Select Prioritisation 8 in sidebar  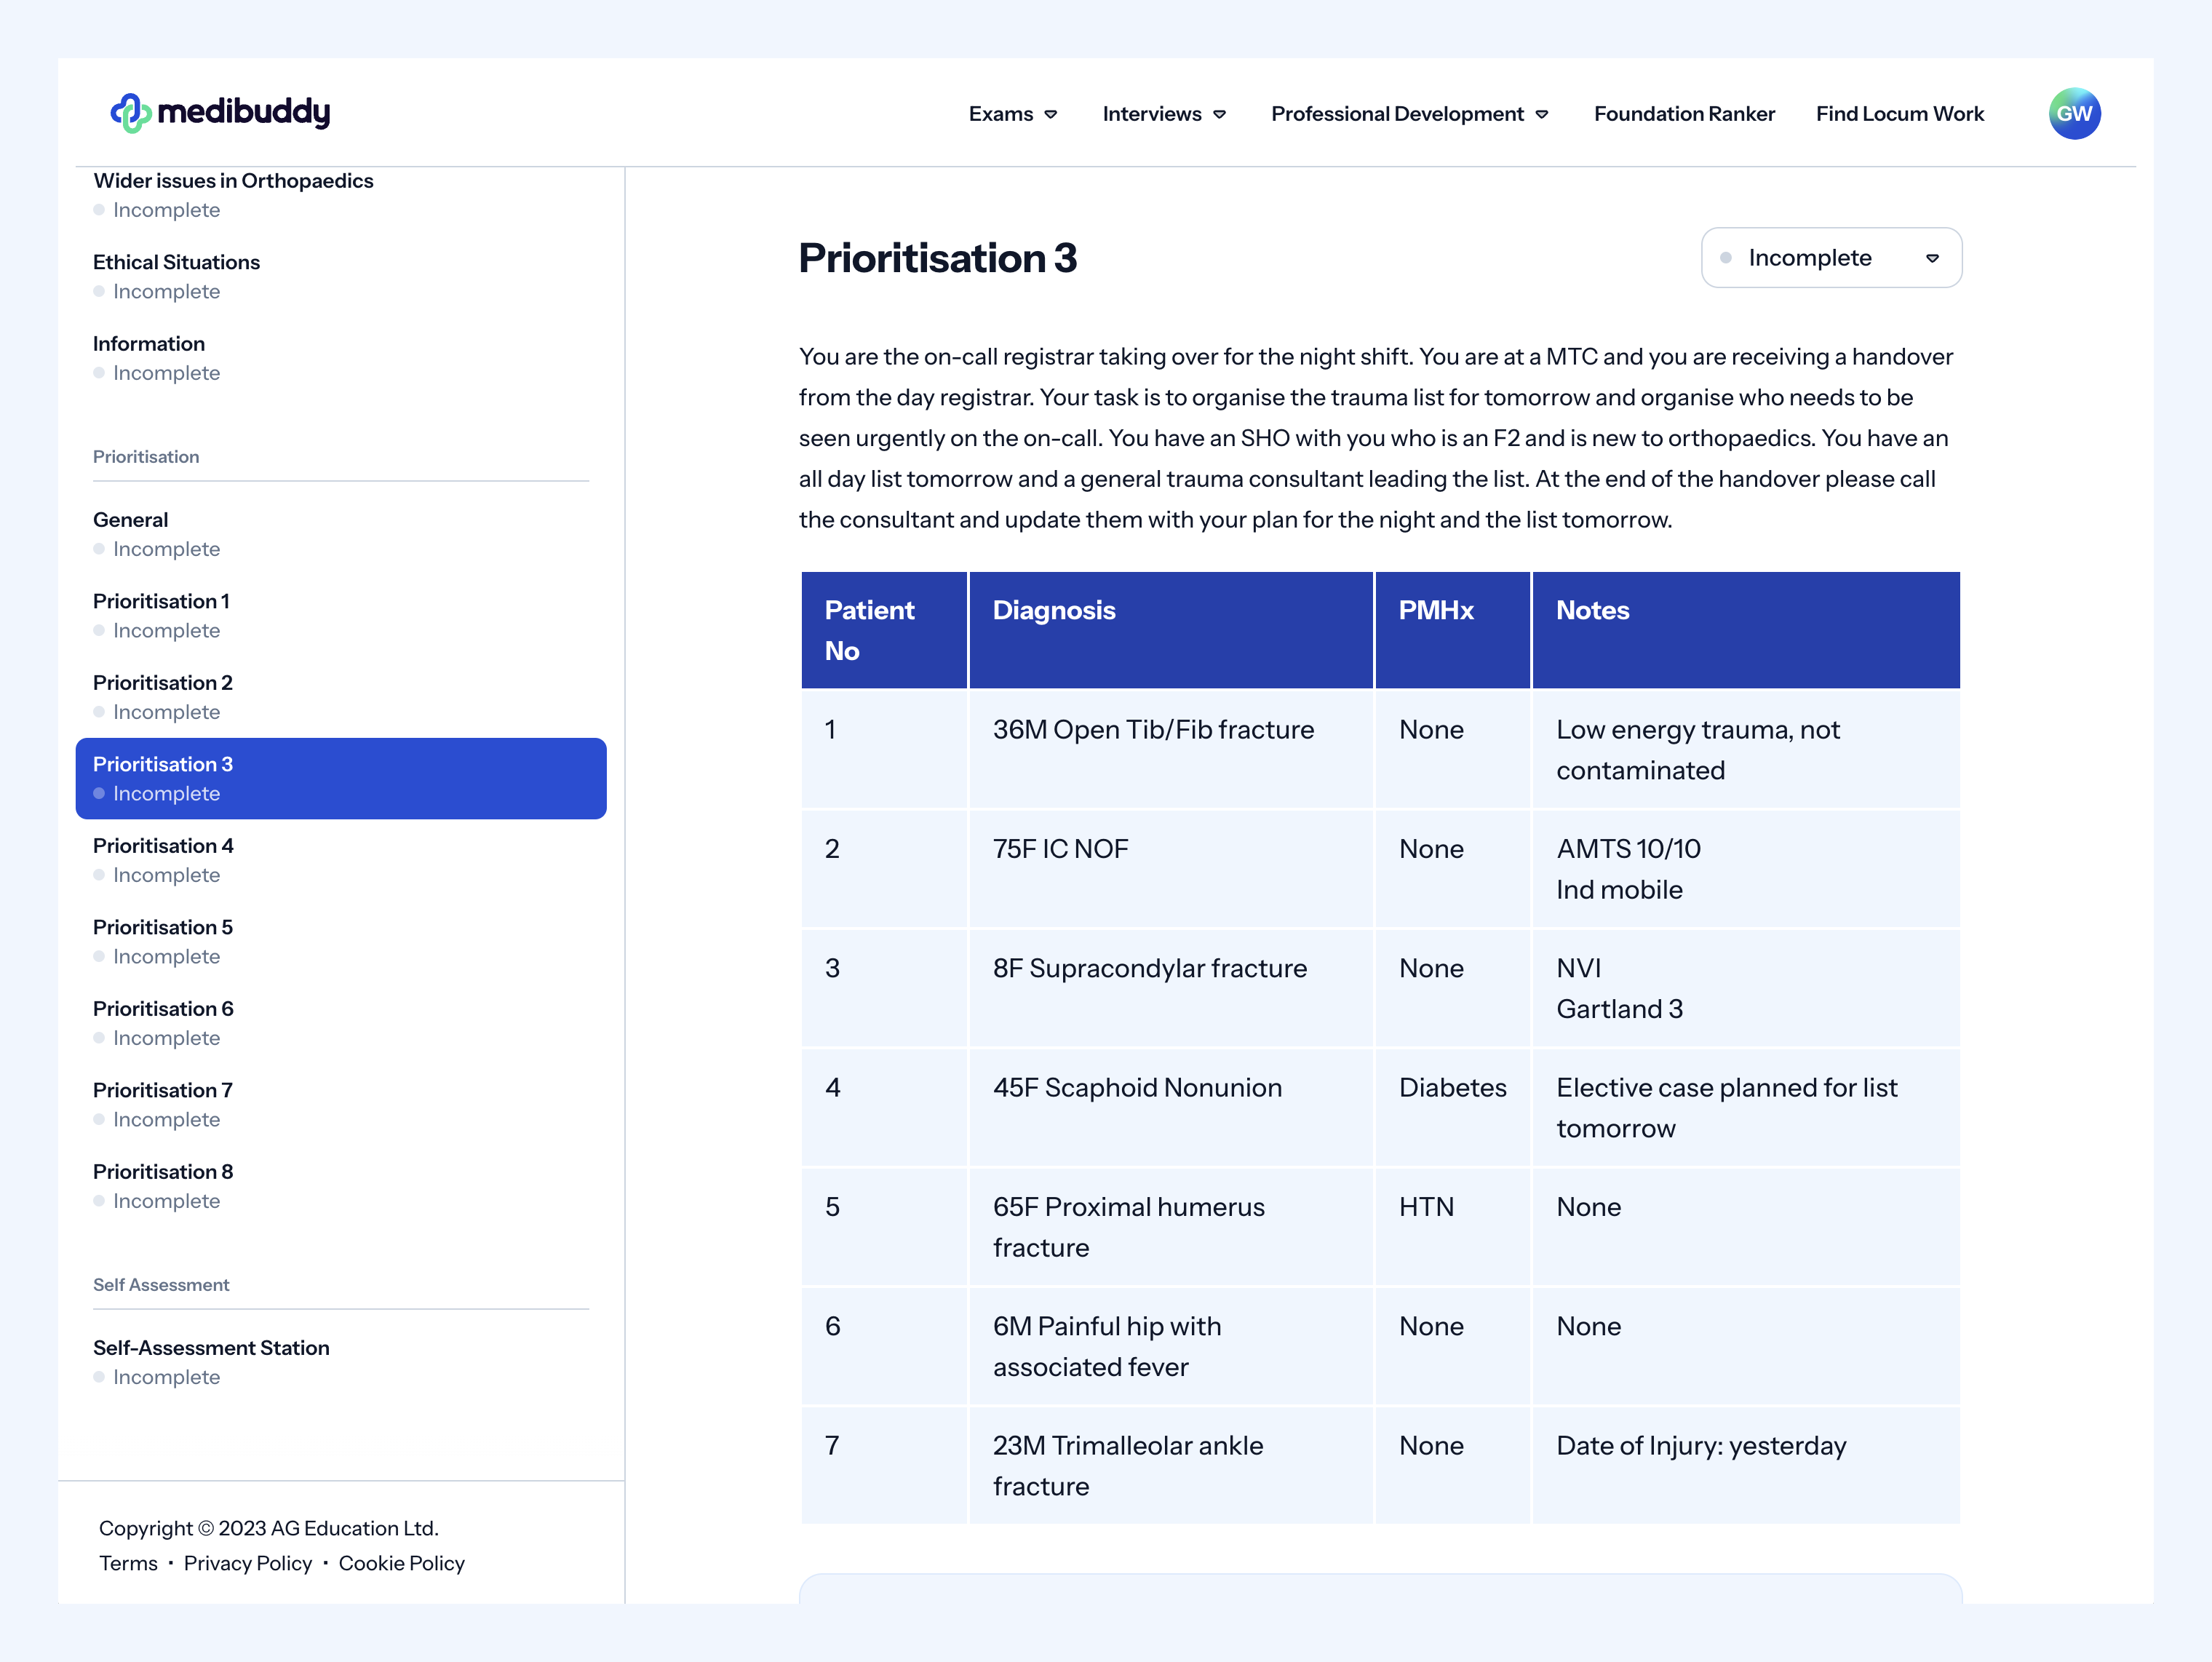coord(341,1186)
